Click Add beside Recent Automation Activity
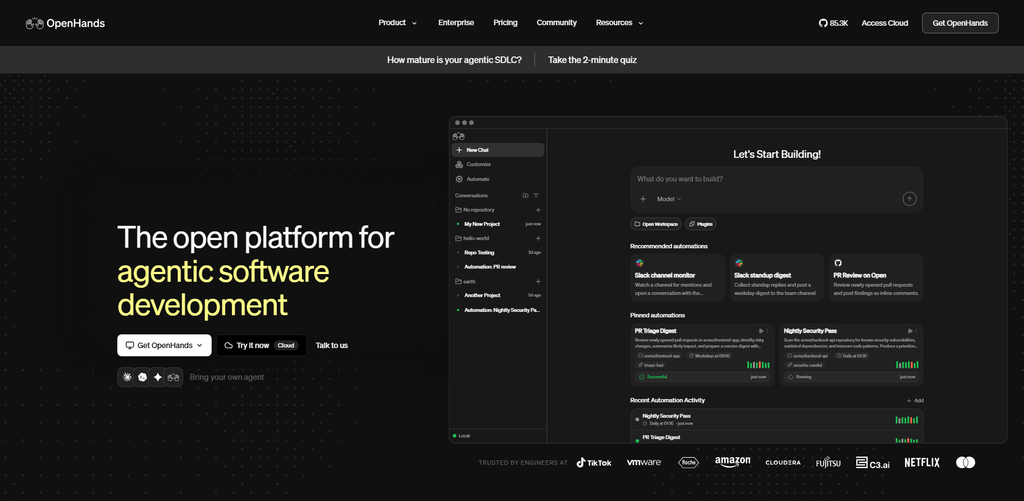1024x501 pixels. (915, 400)
